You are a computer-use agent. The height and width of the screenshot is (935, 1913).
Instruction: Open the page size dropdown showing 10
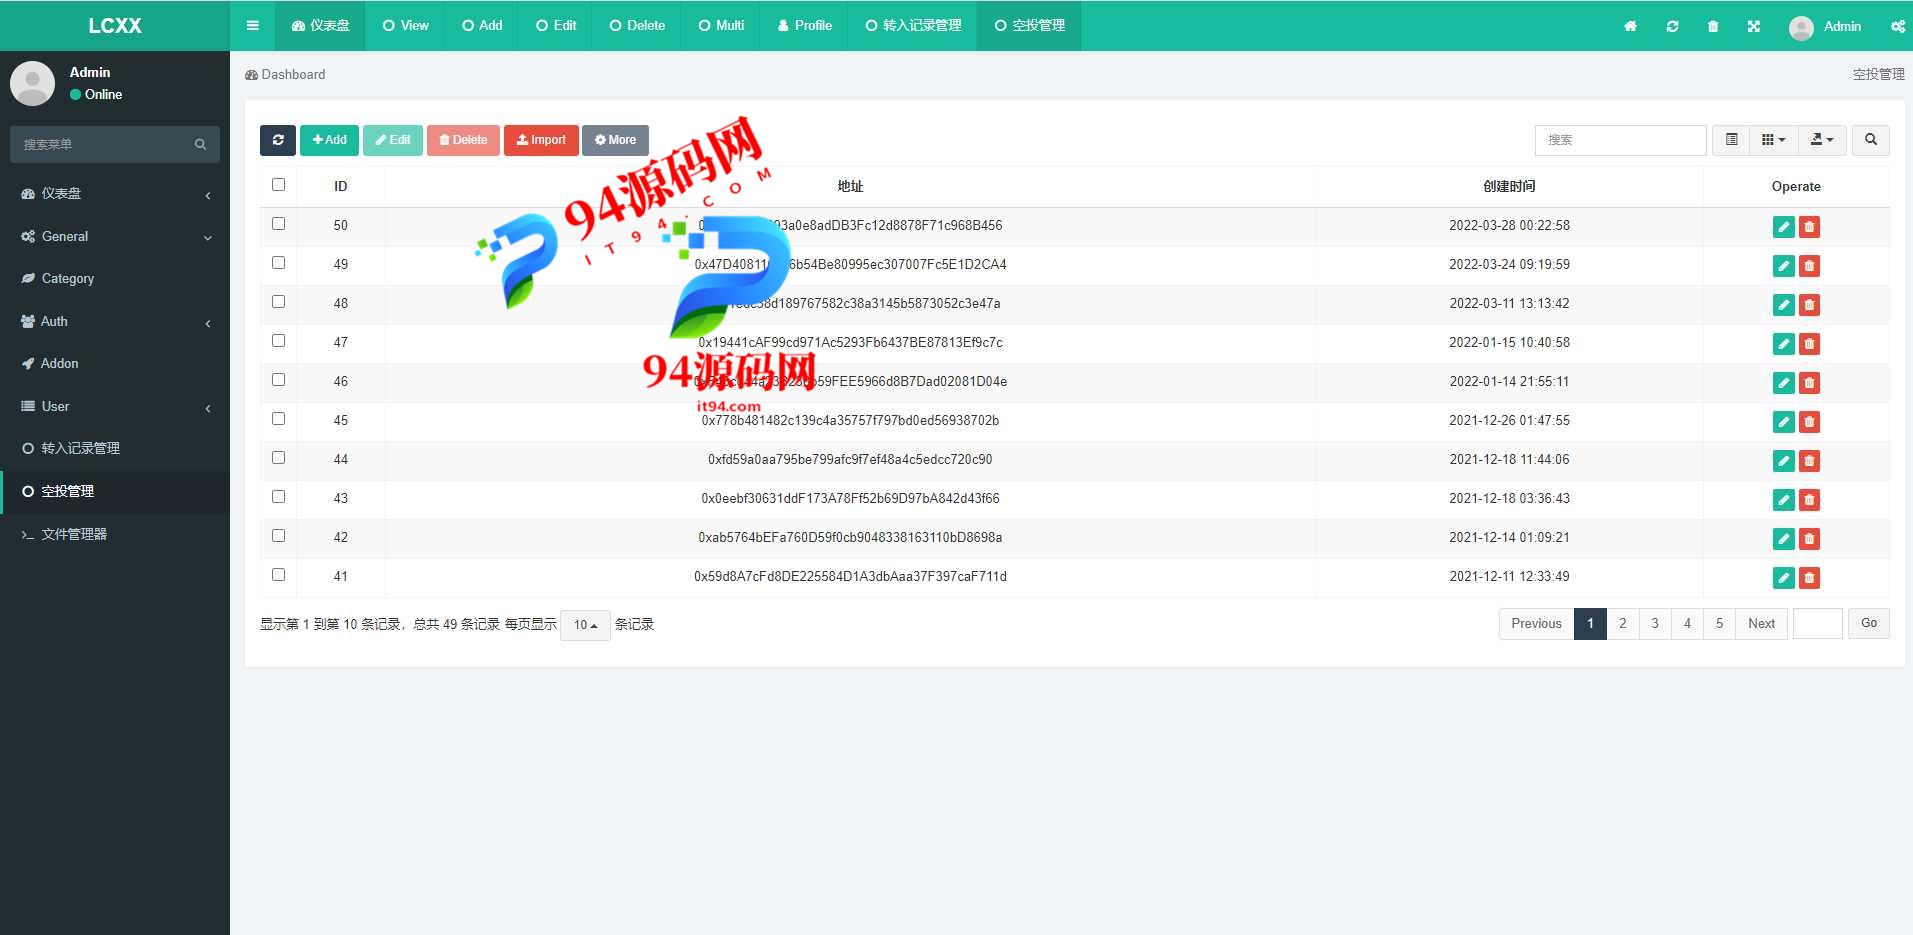[585, 625]
